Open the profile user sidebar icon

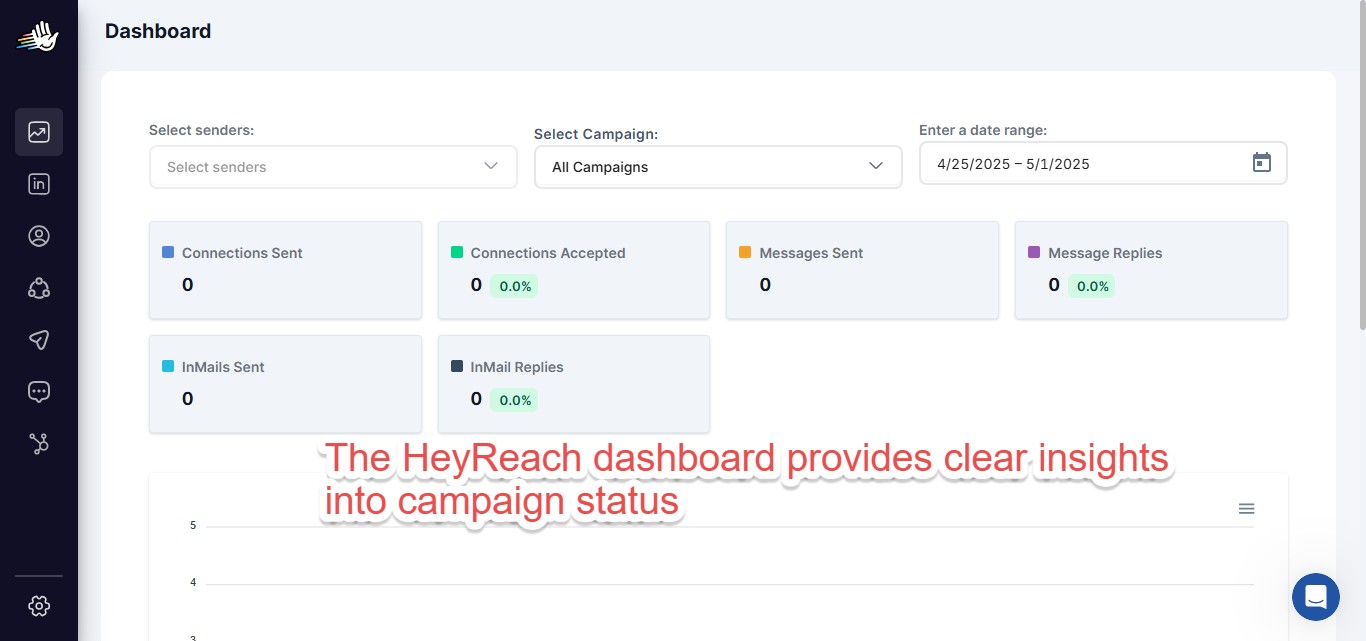tap(39, 236)
